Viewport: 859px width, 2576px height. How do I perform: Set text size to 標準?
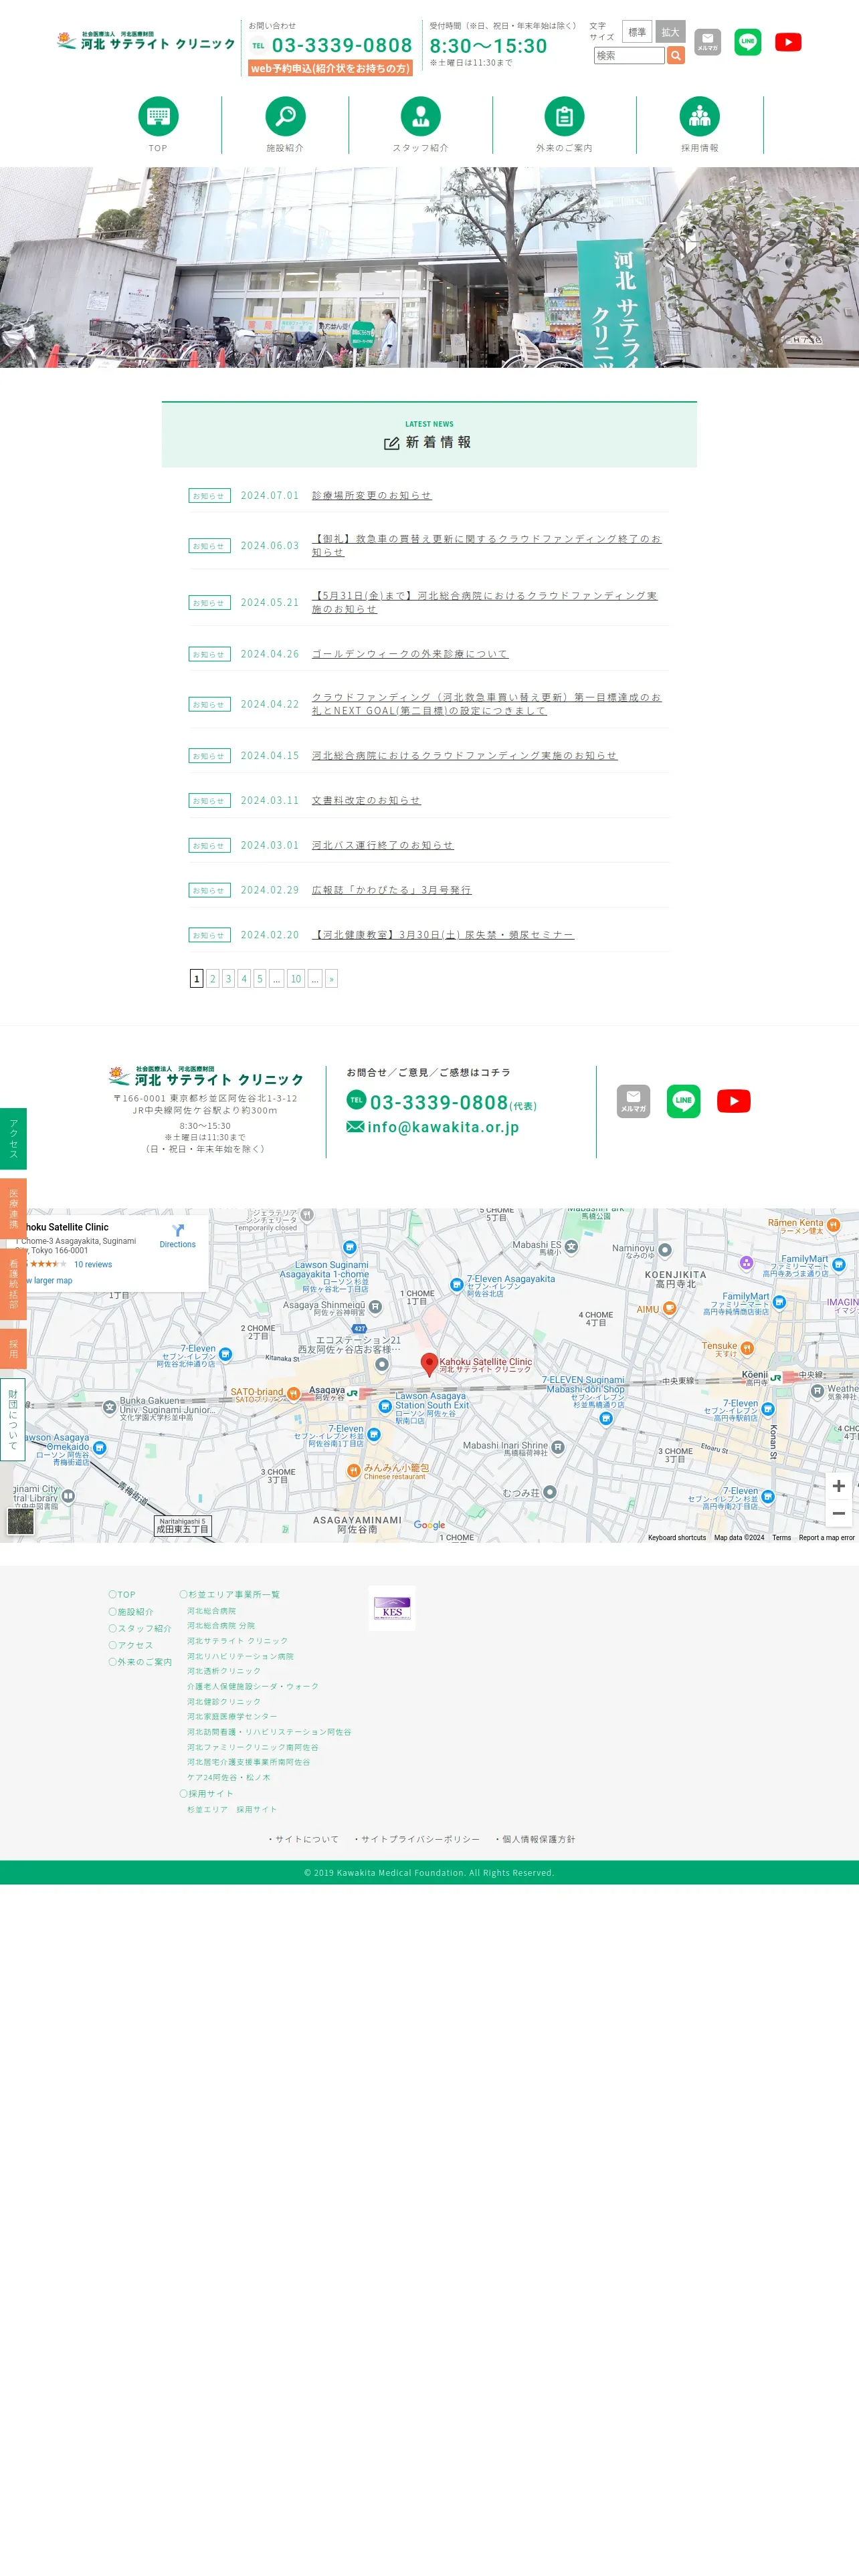(637, 32)
